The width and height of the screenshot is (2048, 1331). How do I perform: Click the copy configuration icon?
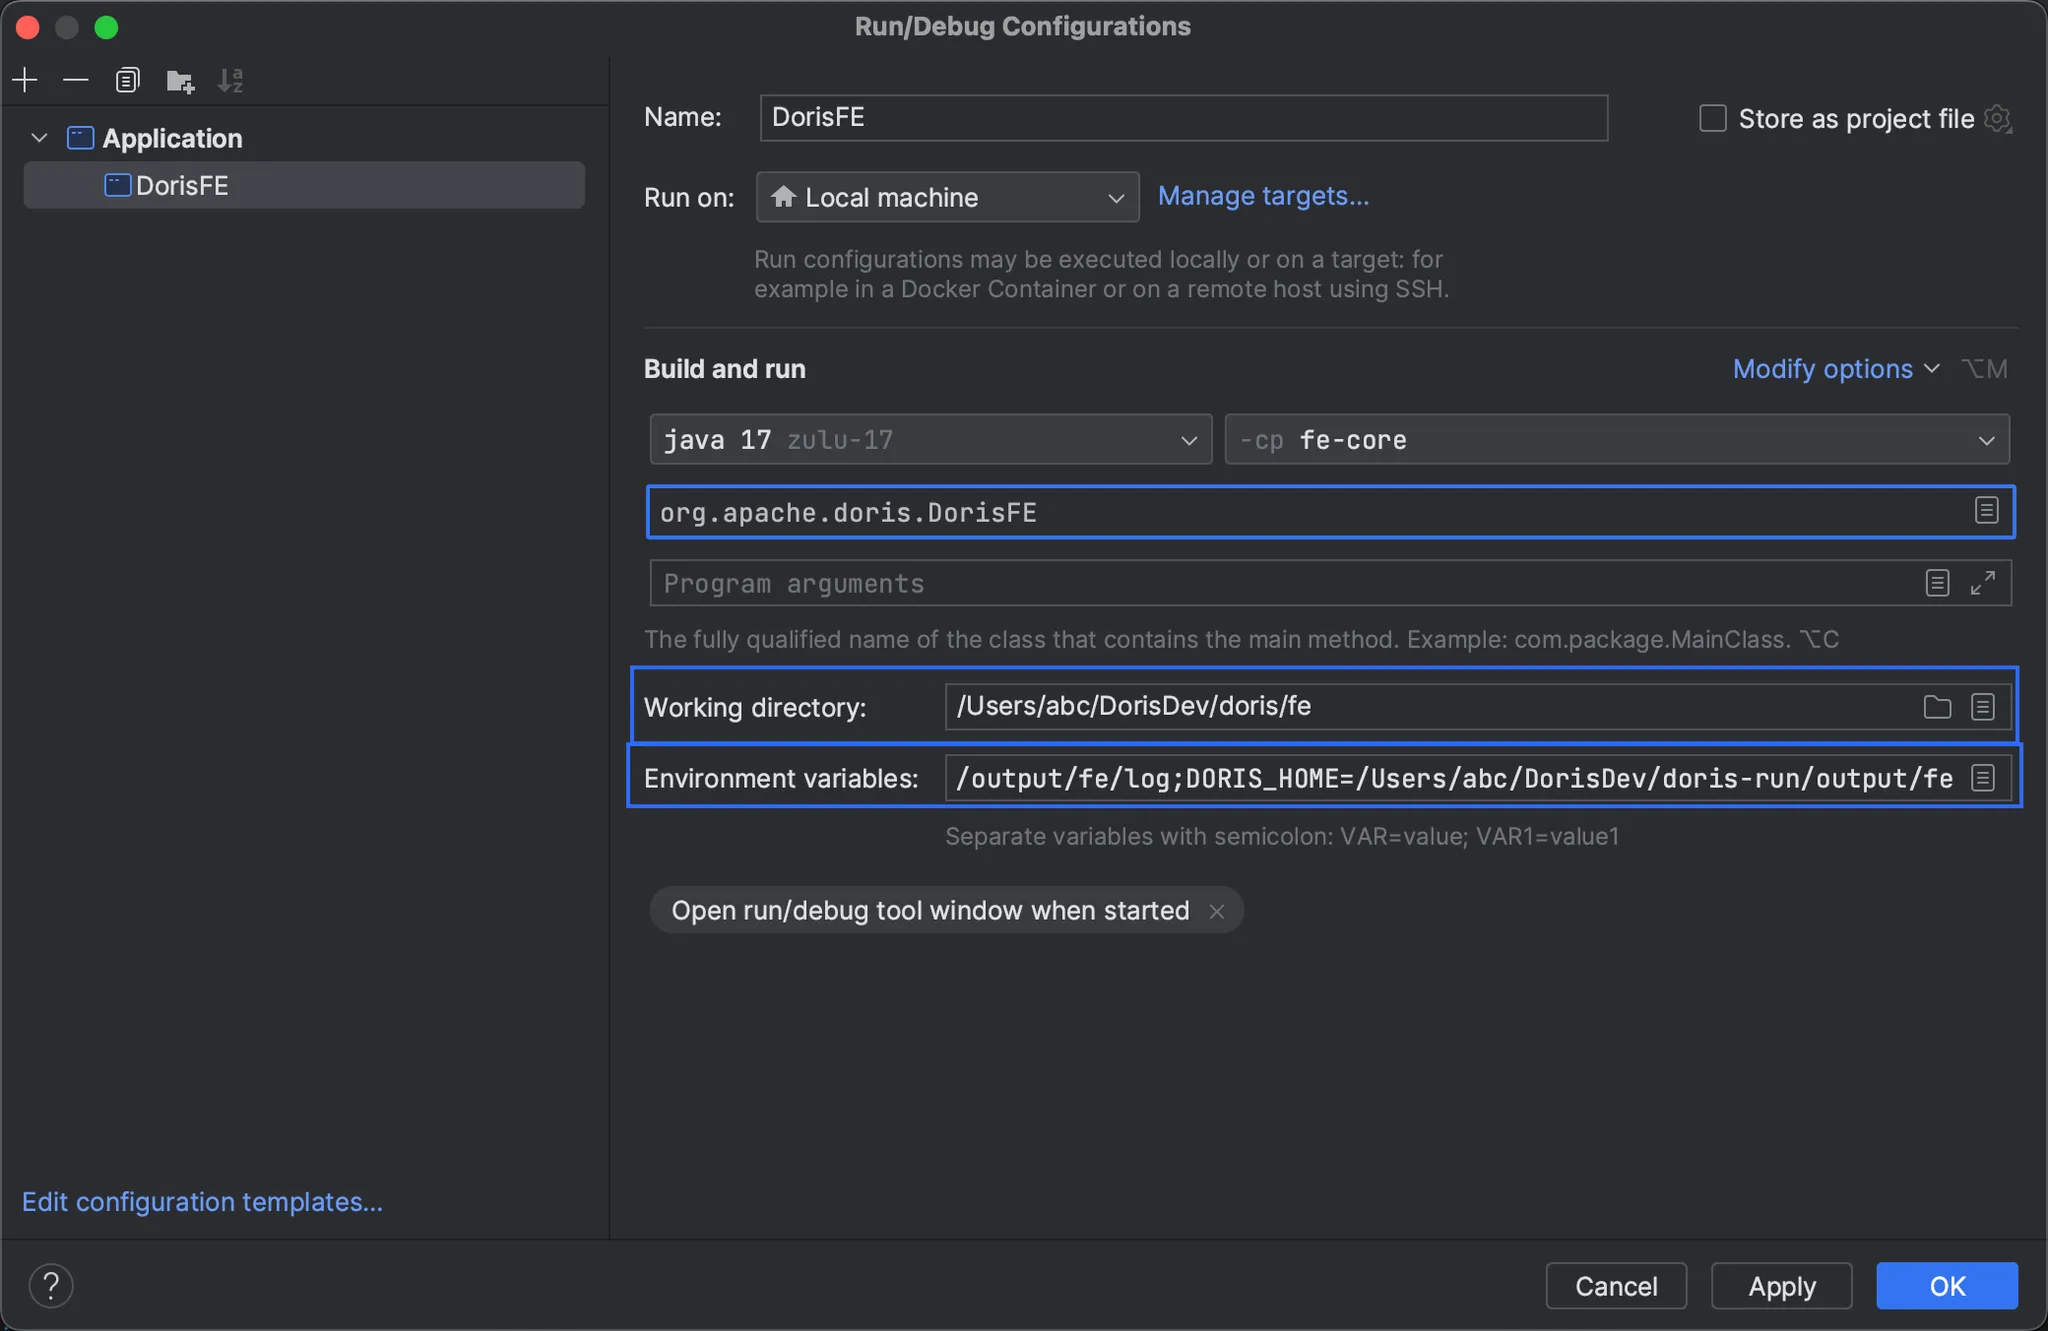[x=125, y=81]
